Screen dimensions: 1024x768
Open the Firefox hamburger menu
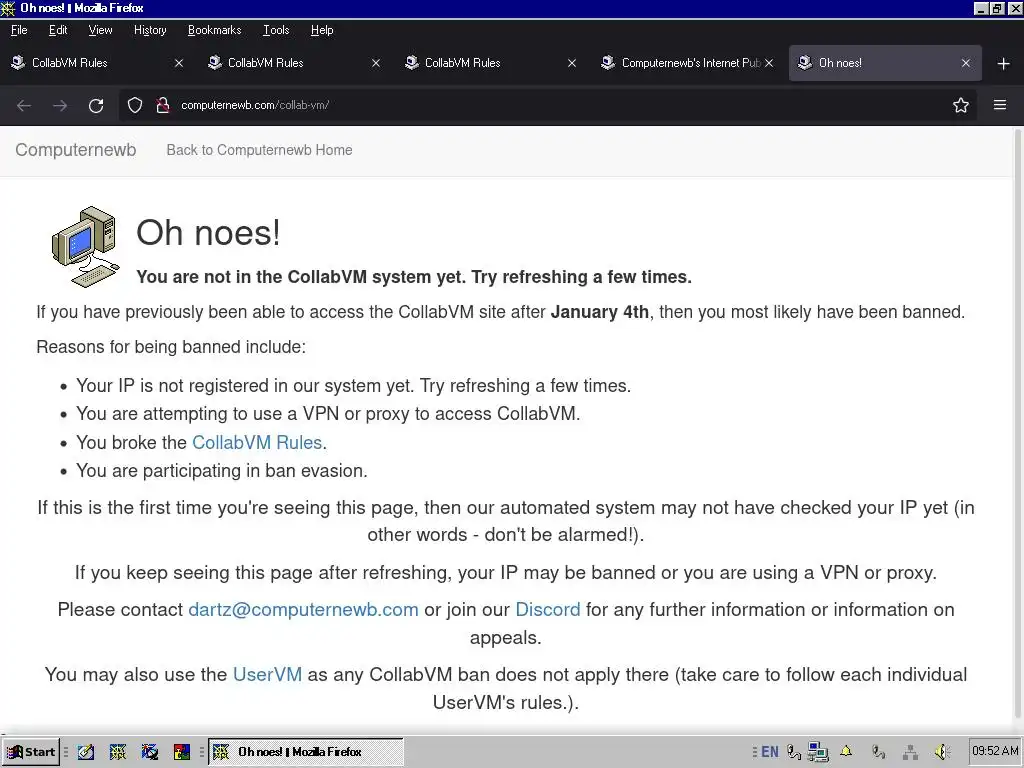tap(1000, 105)
